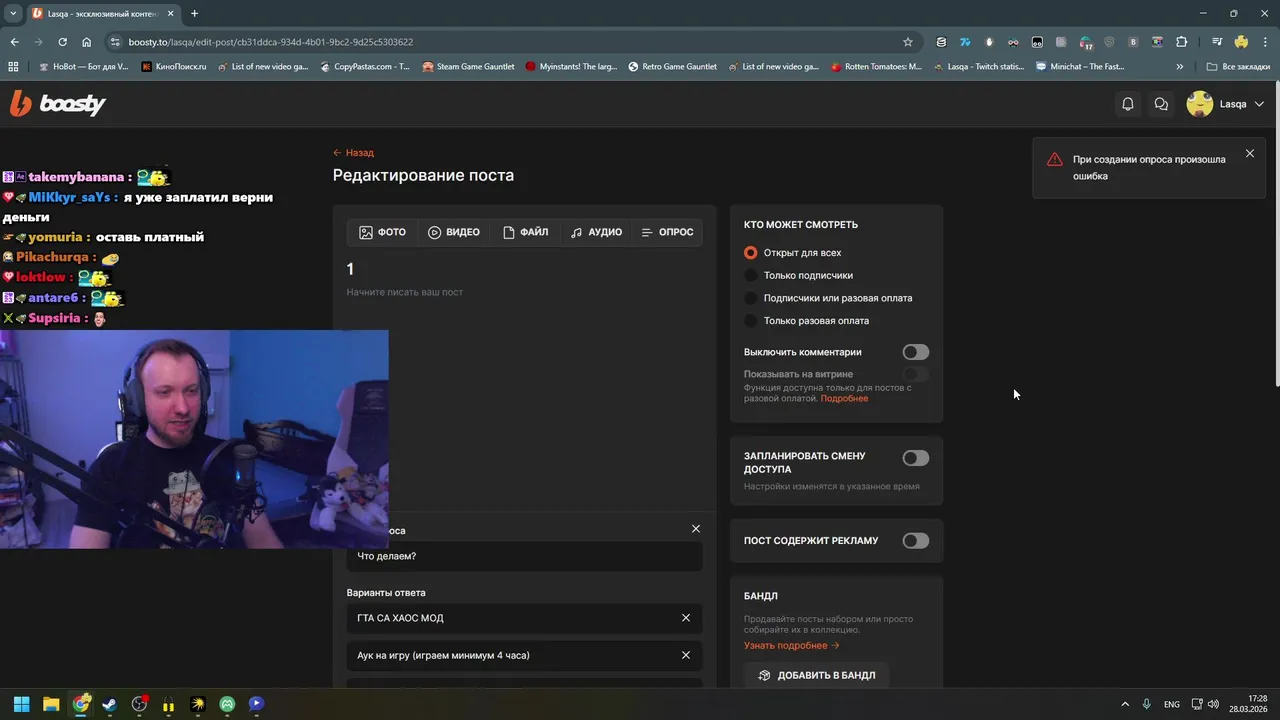Click the 7TV extension icon
1280x720 pixels.
pos(965,42)
